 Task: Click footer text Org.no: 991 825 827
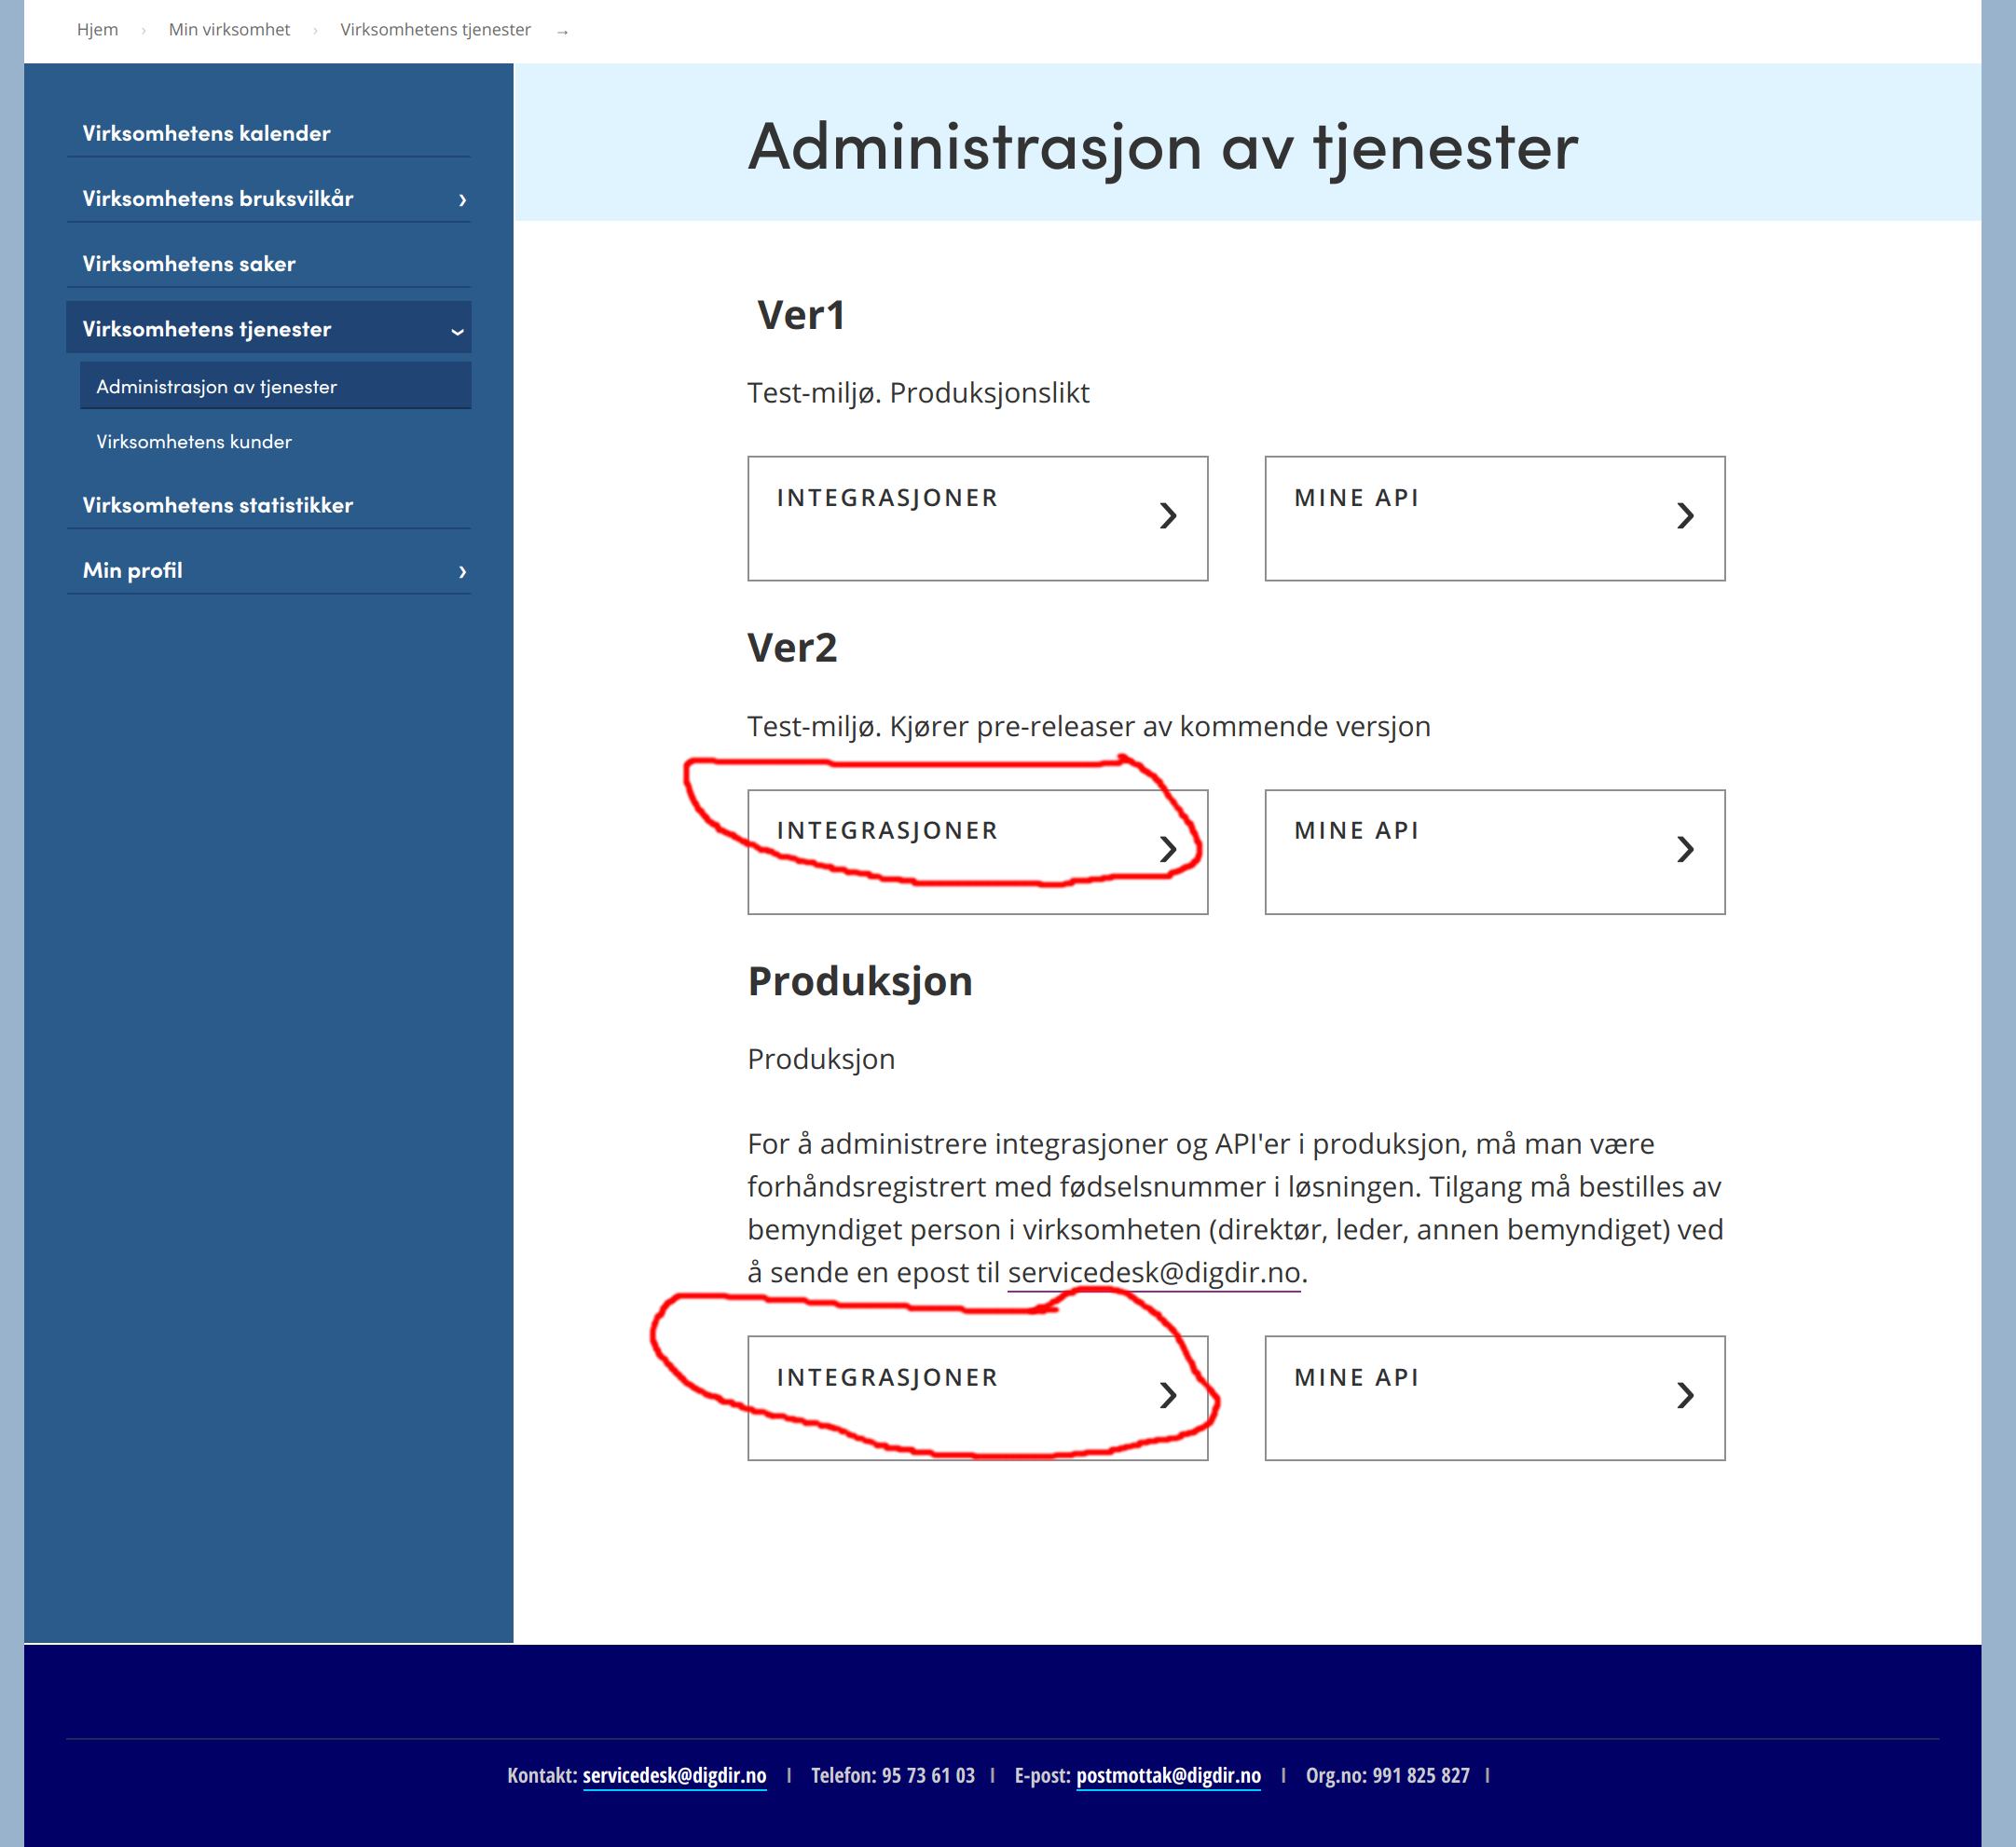(1387, 1775)
